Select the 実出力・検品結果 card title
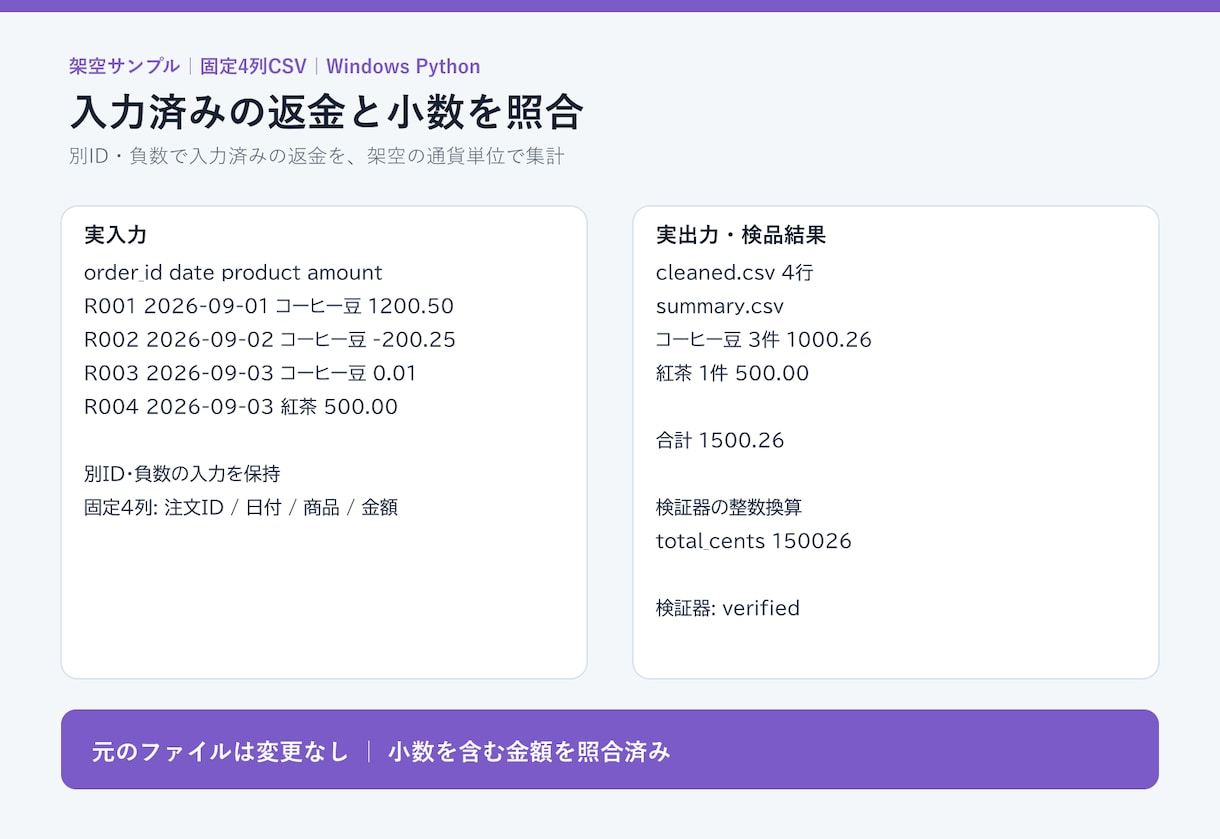 [x=741, y=235]
